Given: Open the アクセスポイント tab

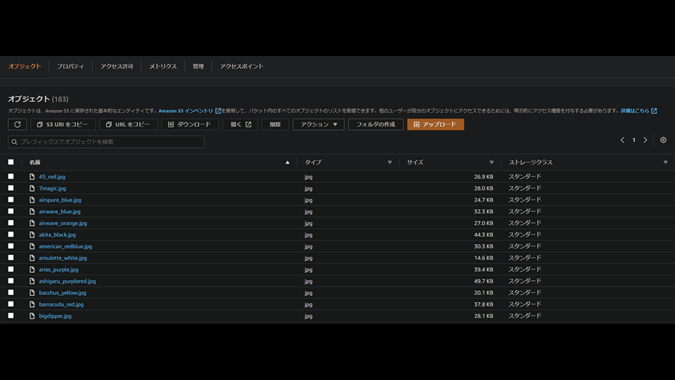Looking at the screenshot, I should 242,66.
